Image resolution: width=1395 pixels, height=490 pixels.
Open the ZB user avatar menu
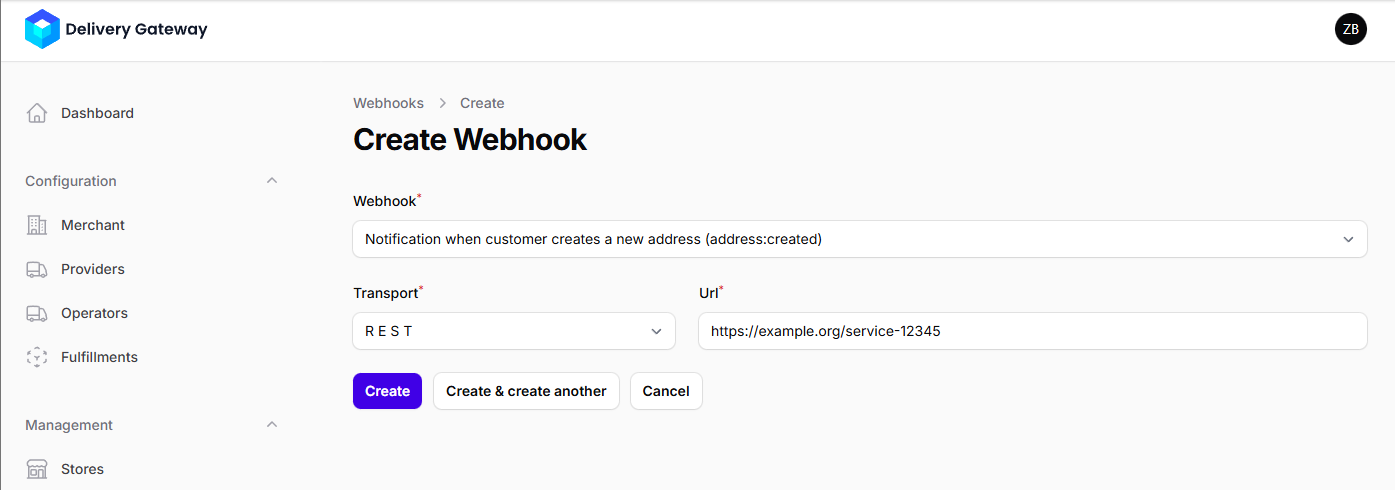click(1350, 29)
